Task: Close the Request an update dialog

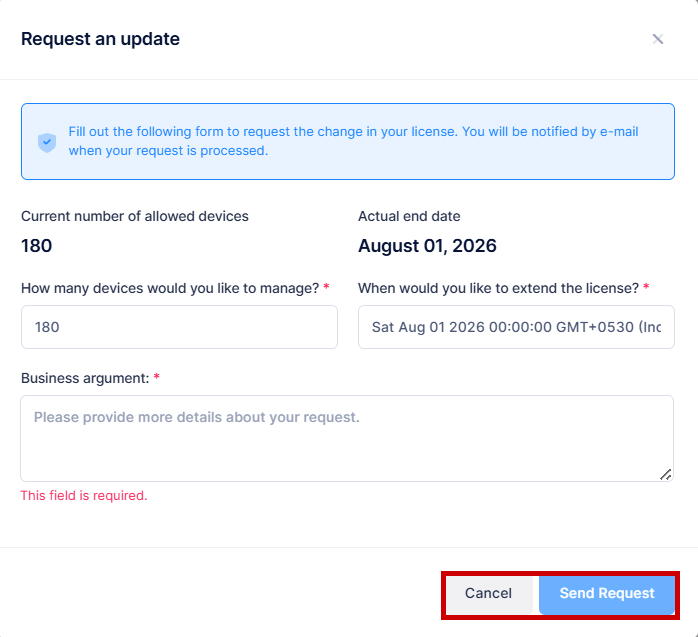Action: pyautogui.click(x=657, y=39)
